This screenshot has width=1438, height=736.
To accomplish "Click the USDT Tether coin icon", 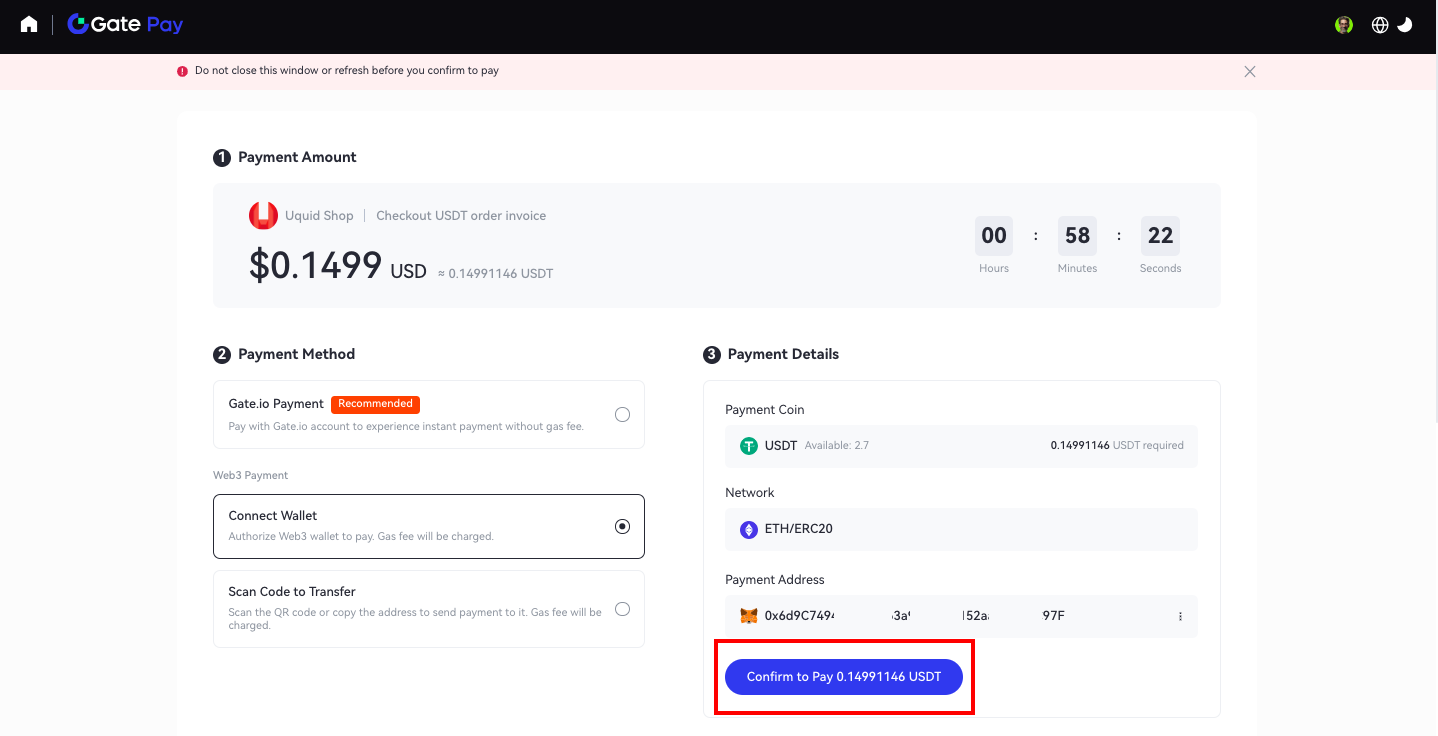I will pyautogui.click(x=749, y=446).
